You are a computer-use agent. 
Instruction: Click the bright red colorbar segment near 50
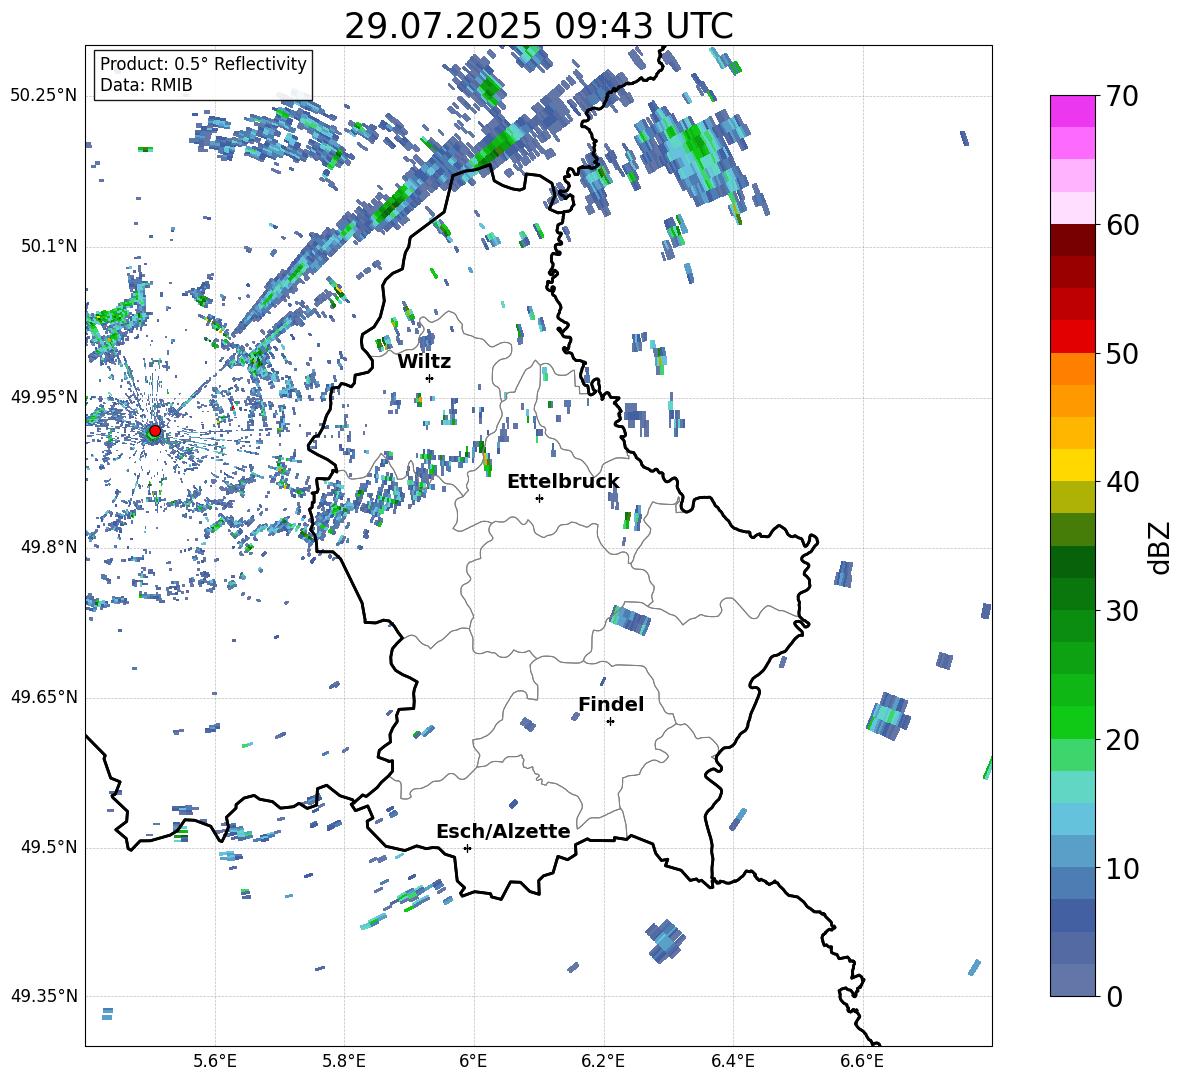coord(1072,337)
